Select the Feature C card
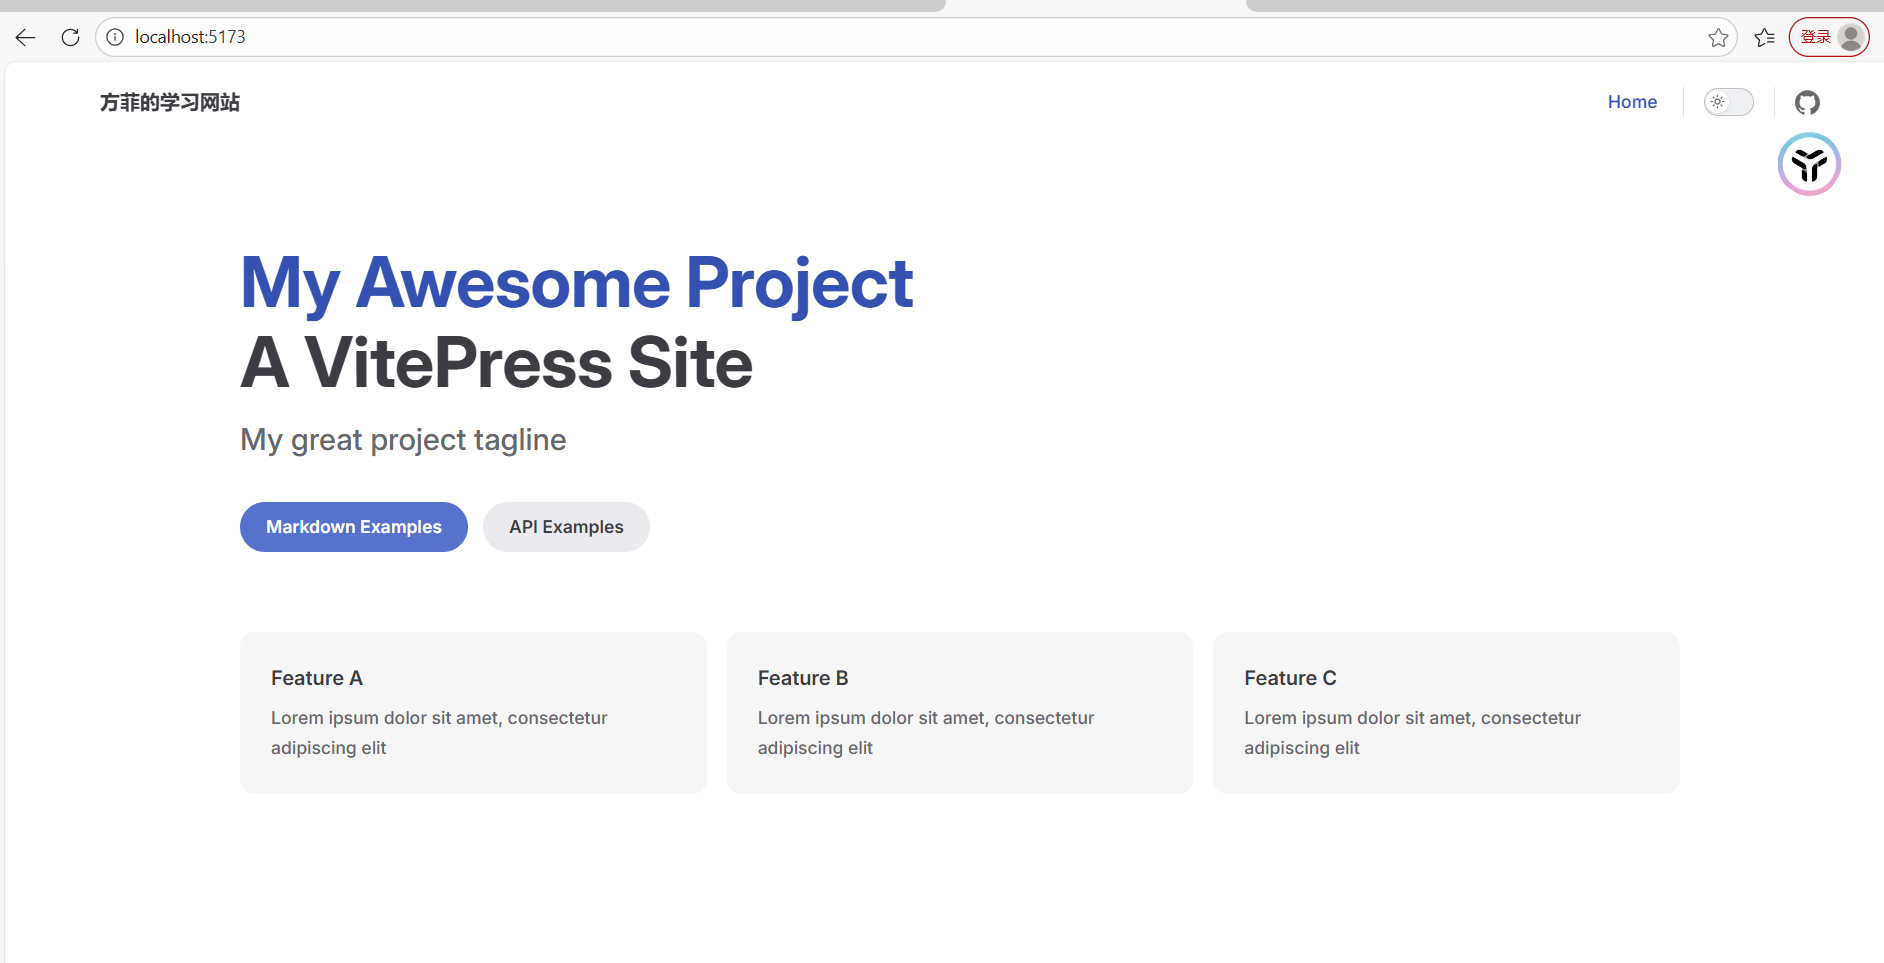The height and width of the screenshot is (963, 1884). tap(1446, 712)
